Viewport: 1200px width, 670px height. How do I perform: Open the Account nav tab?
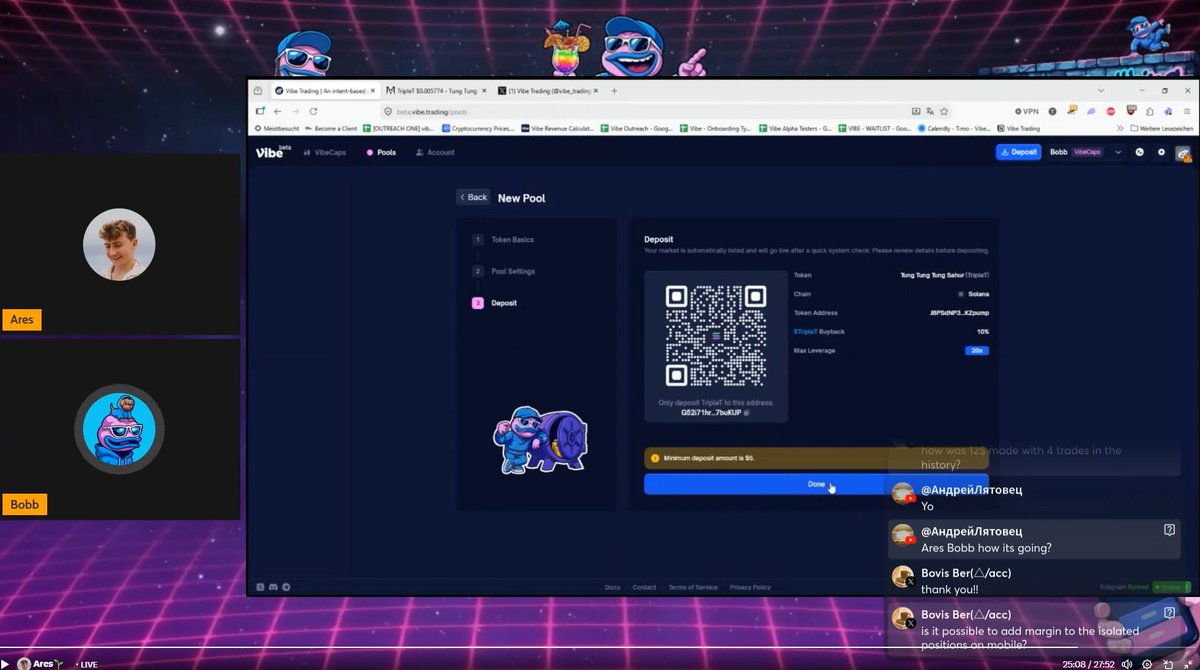[435, 153]
